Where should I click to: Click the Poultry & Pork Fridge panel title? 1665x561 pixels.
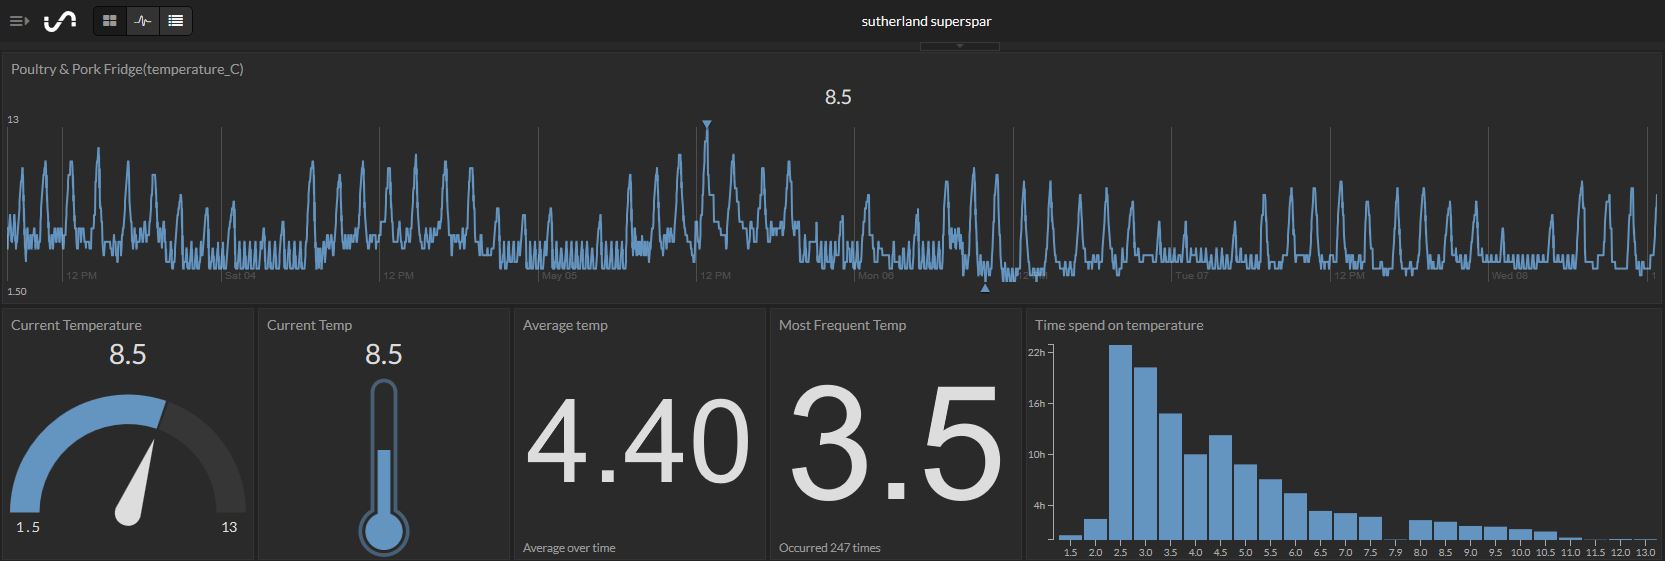pos(127,69)
